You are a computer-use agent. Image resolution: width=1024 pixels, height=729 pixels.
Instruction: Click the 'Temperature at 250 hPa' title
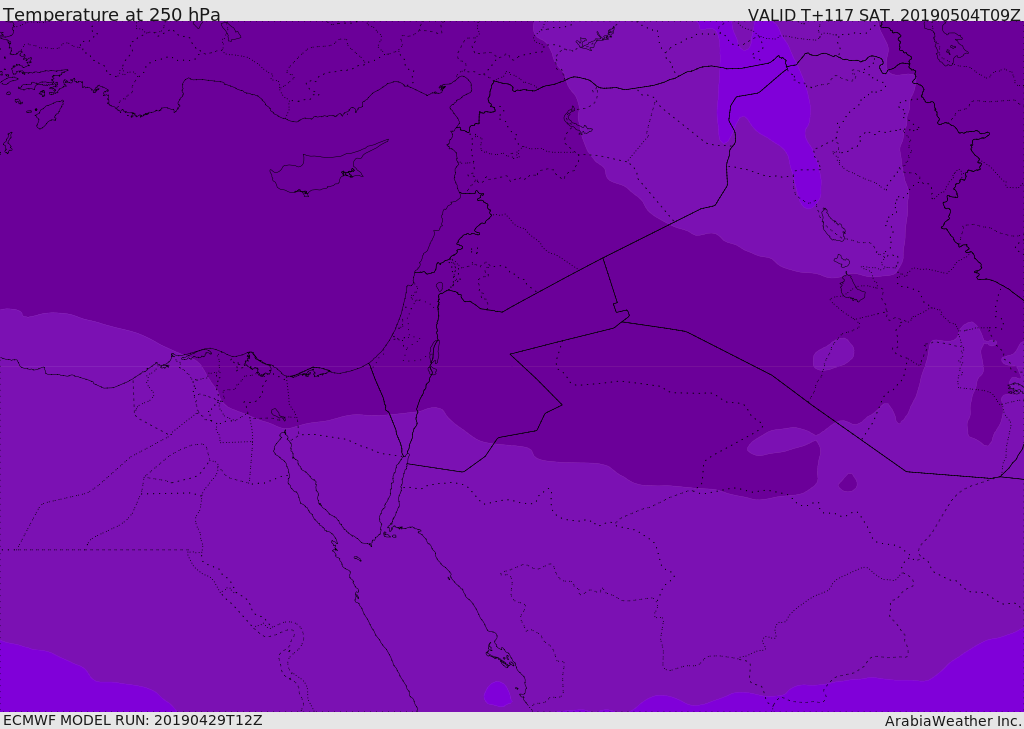click(x=112, y=14)
